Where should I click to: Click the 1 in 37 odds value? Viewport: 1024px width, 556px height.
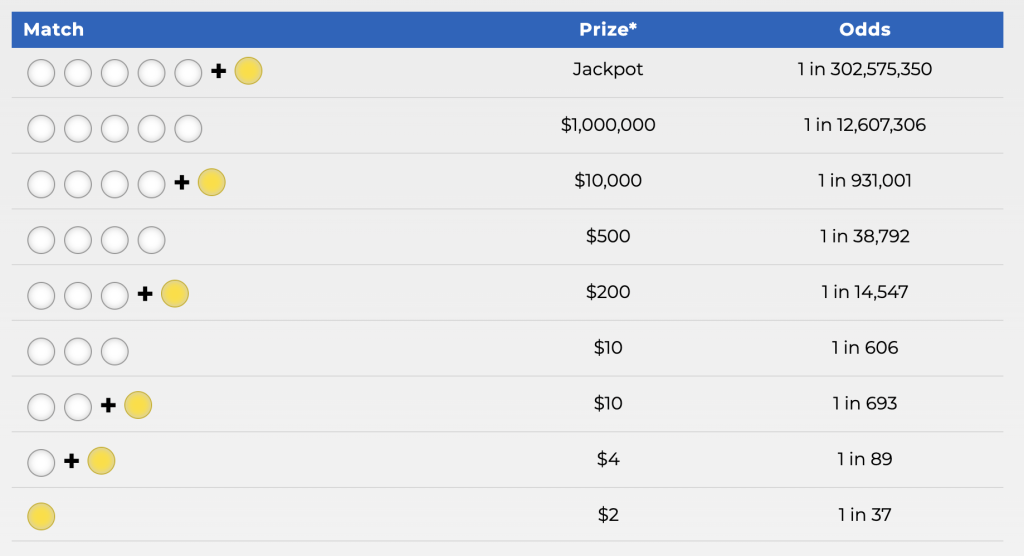point(865,515)
